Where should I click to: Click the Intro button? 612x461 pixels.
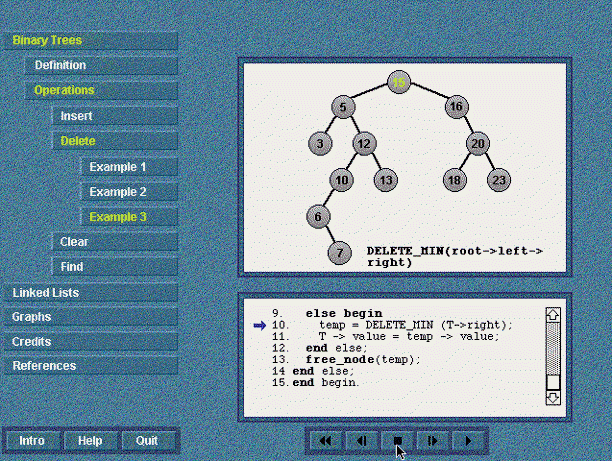pyautogui.click(x=32, y=441)
